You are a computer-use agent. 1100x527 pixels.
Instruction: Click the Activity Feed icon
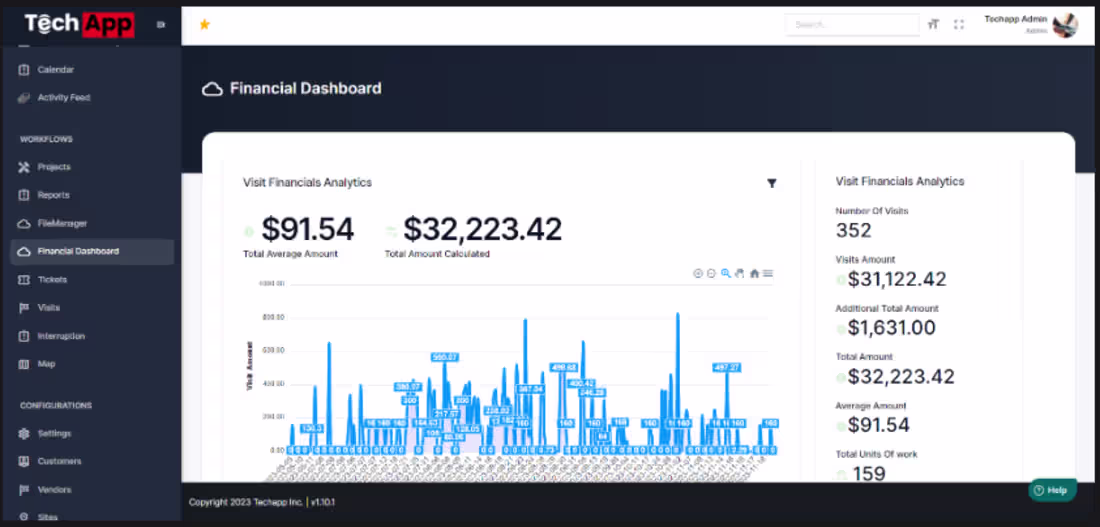pos(24,98)
